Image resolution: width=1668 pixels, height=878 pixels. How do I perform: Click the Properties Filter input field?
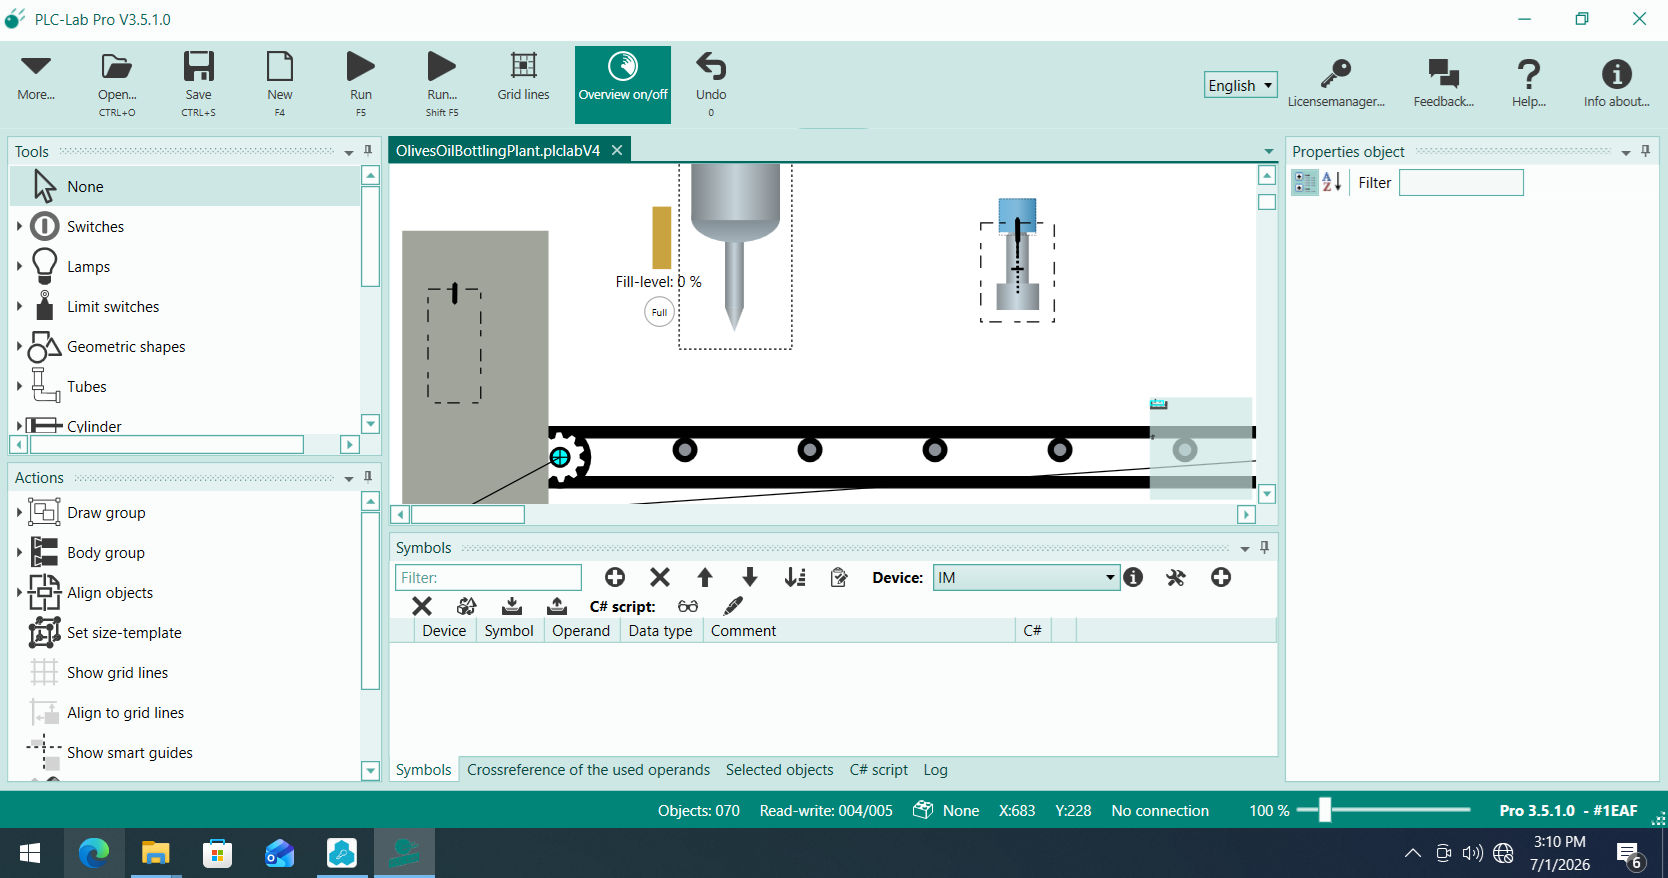[1461, 182]
